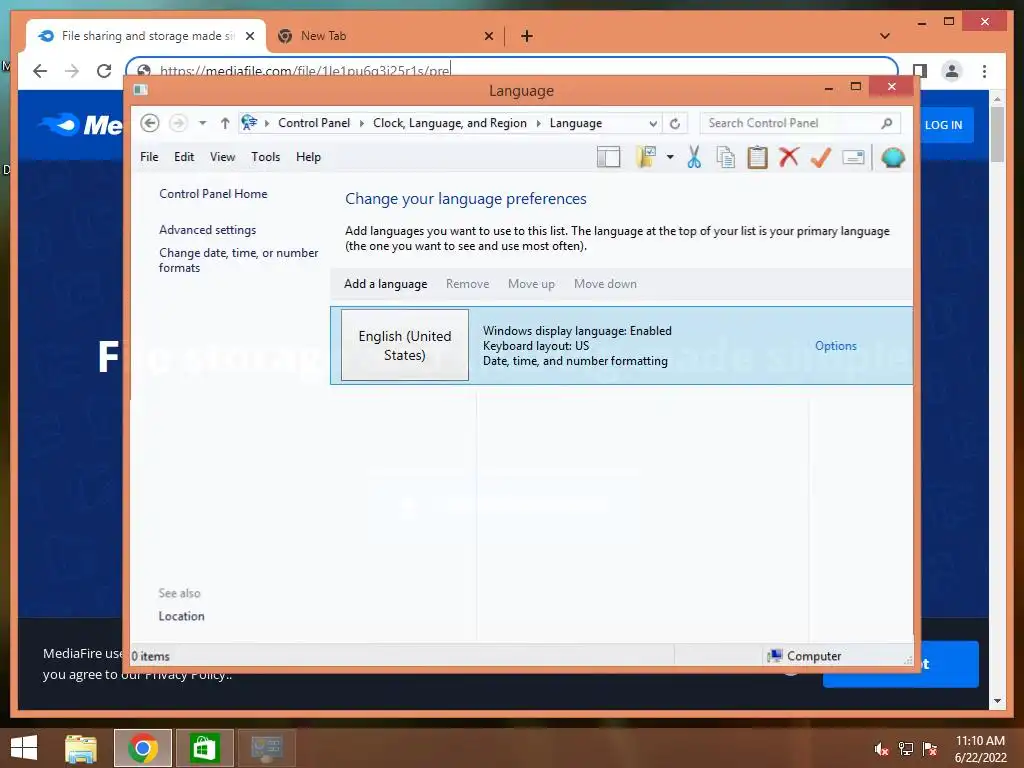Go forward in Language window
Screen dimensions: 1024x768
[178, 123]
